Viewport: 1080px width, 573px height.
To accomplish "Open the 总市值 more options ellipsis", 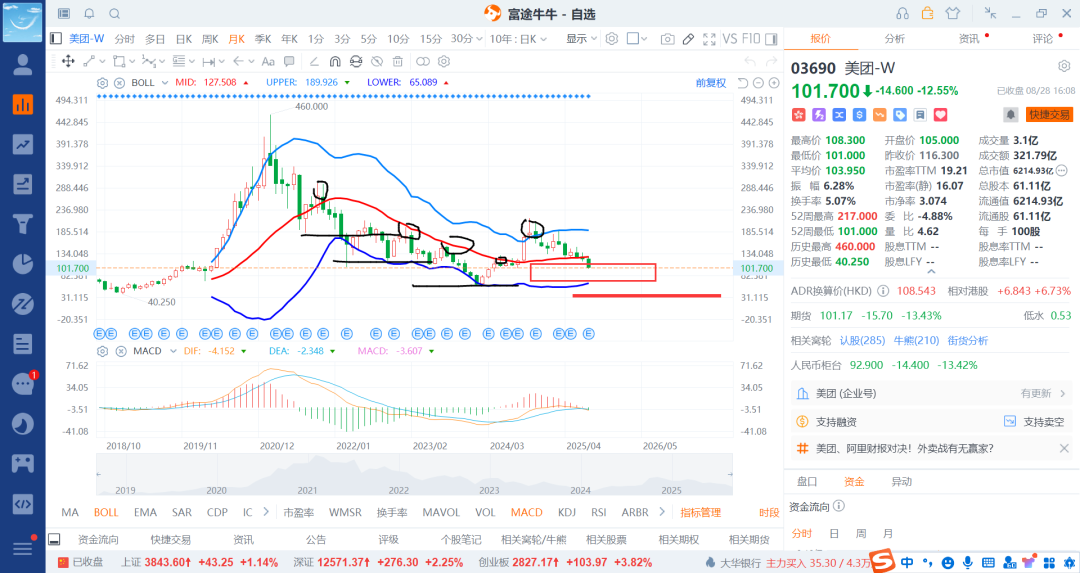I will 1061,170.
